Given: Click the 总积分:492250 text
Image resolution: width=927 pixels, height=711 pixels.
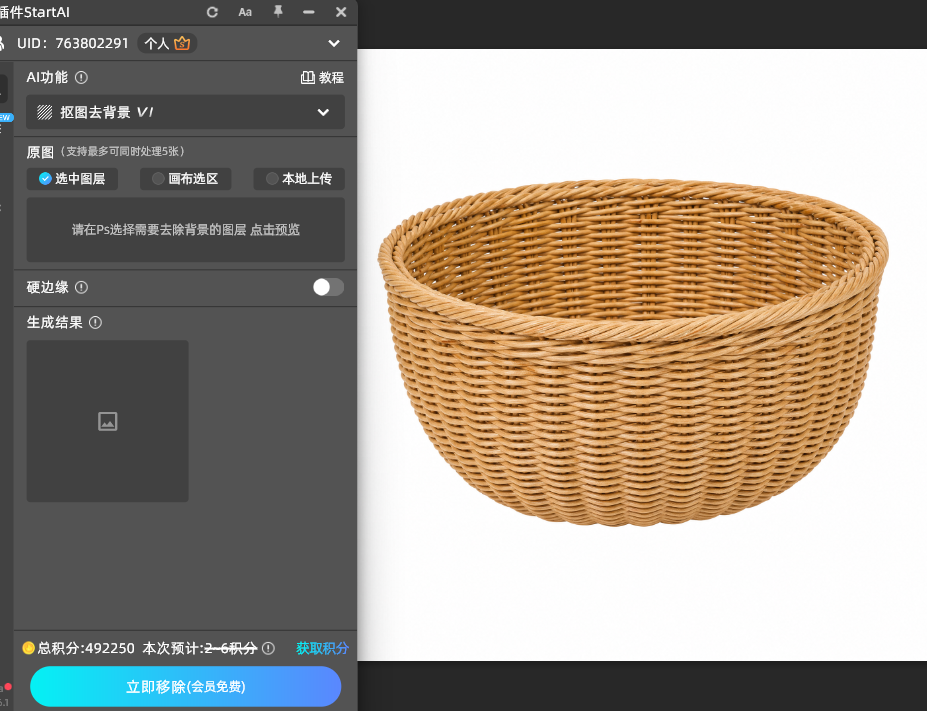Looking at the screenshot, I should (x=86, y=648).
